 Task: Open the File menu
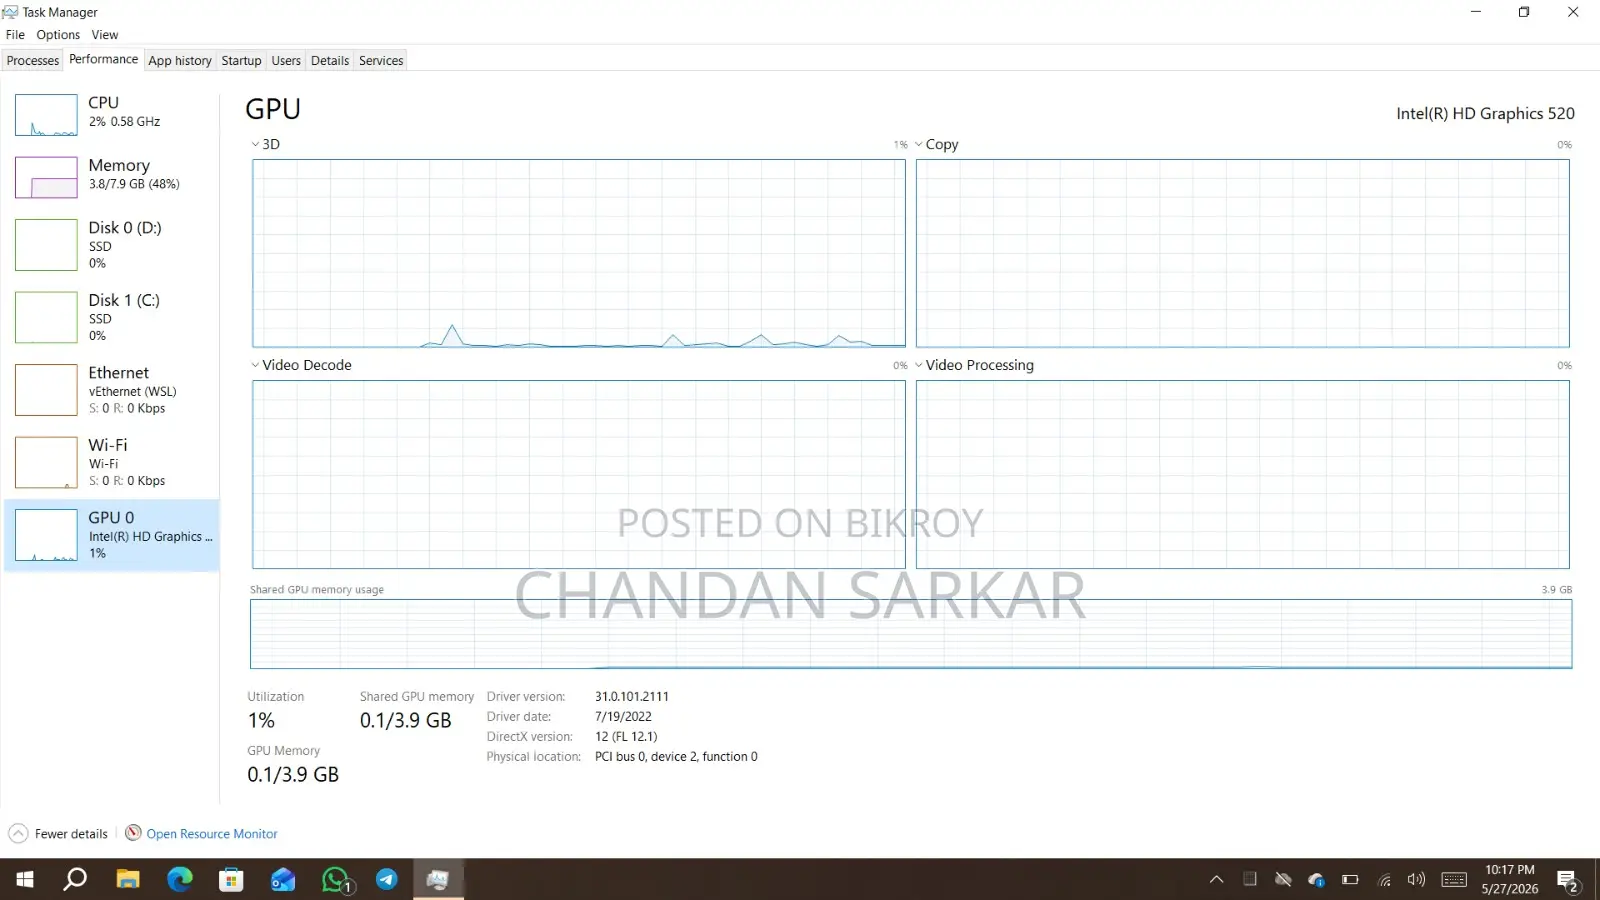(15, 35)
